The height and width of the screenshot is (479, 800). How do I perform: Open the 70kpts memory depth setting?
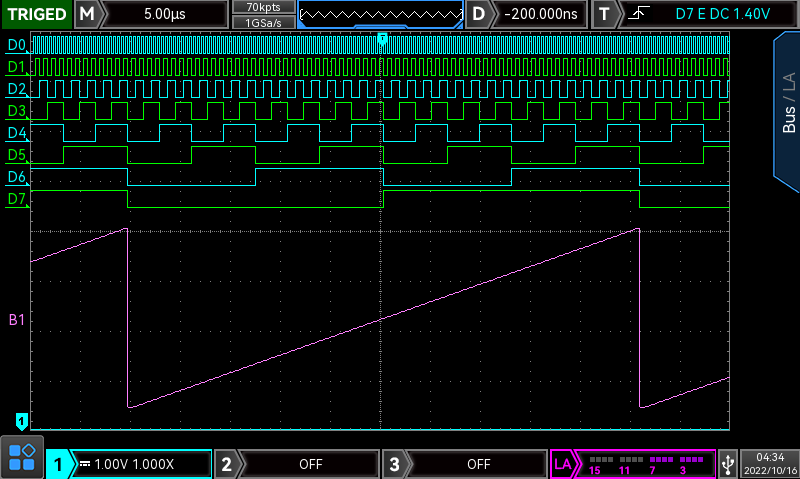pos(262,7)
